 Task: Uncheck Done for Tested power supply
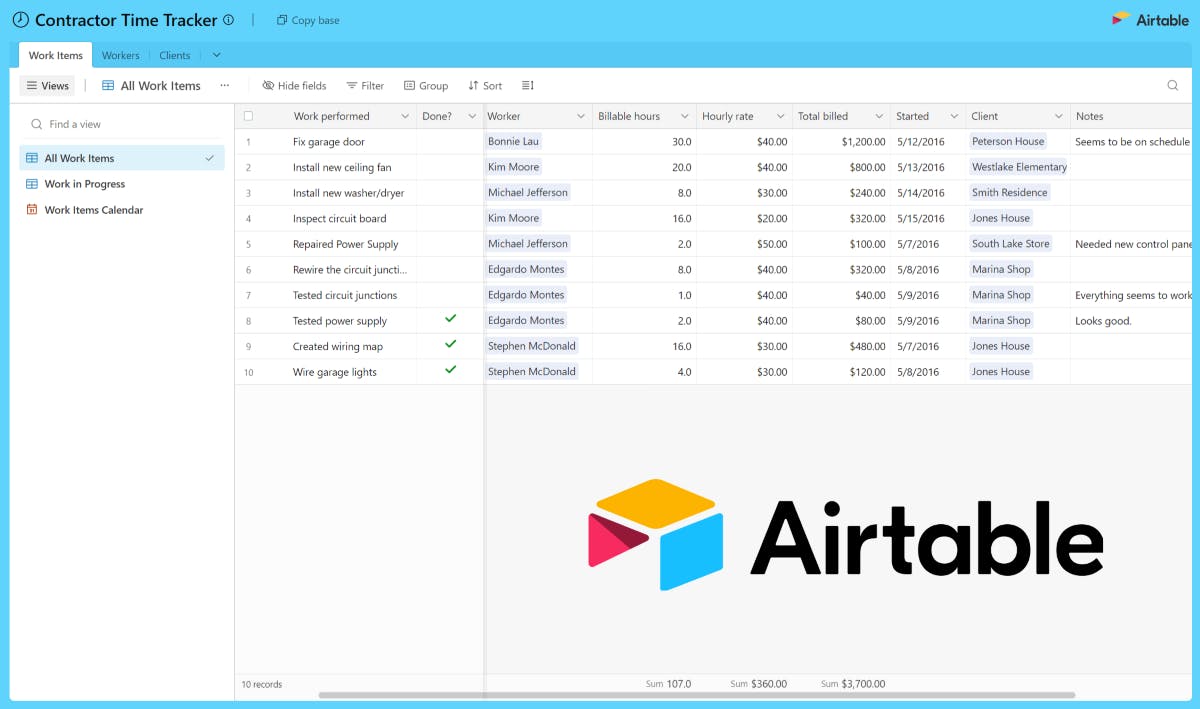coord(449,320)
